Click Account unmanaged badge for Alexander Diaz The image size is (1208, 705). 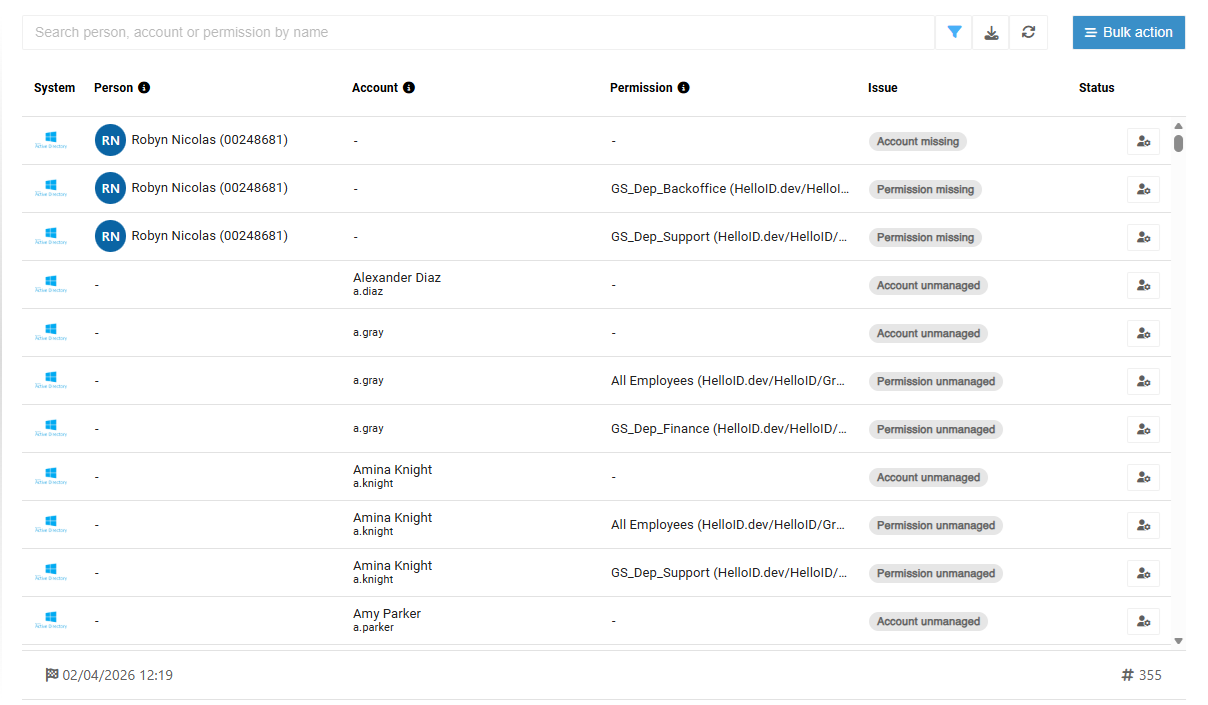pos(928,285)
